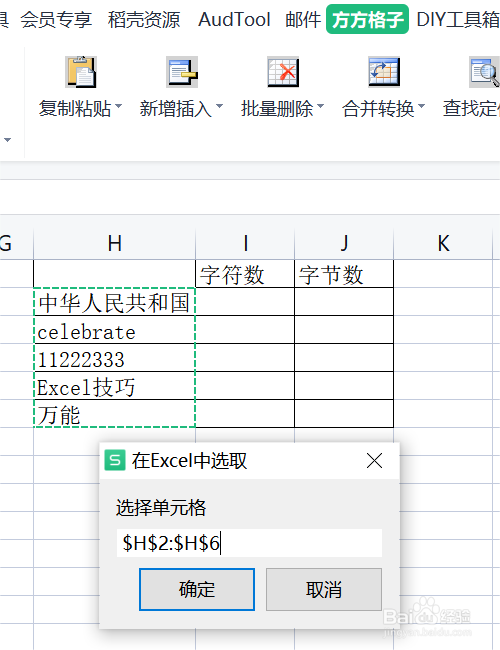The image size is (500, 650).
Task: Switch to the AudTool tab
Action: point(234,19)
